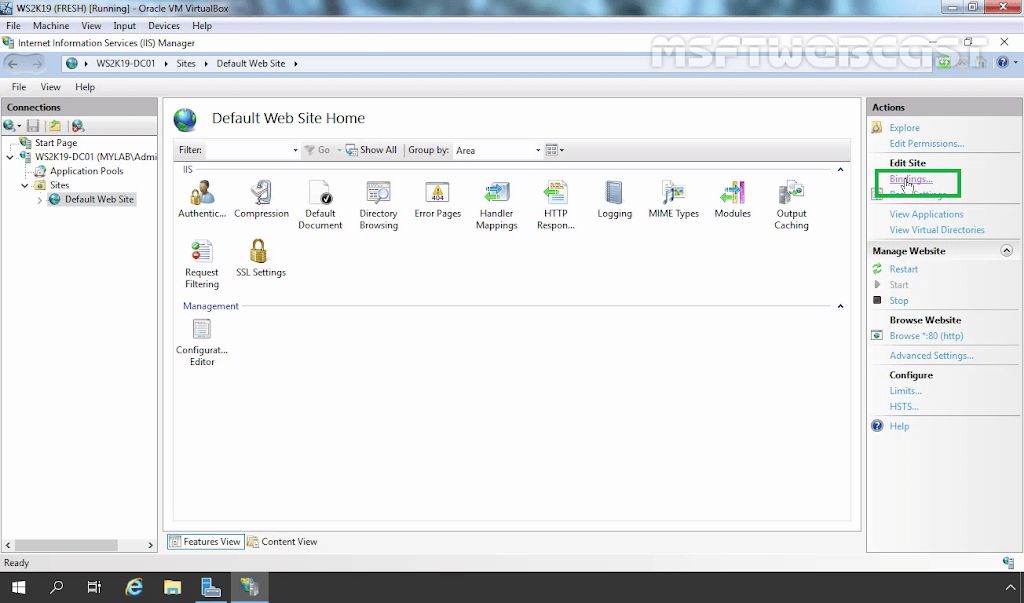The height and width of the screenshot is (603, 1024).
Task: Open the HSTS configuration link
Action: click(904, 406)
